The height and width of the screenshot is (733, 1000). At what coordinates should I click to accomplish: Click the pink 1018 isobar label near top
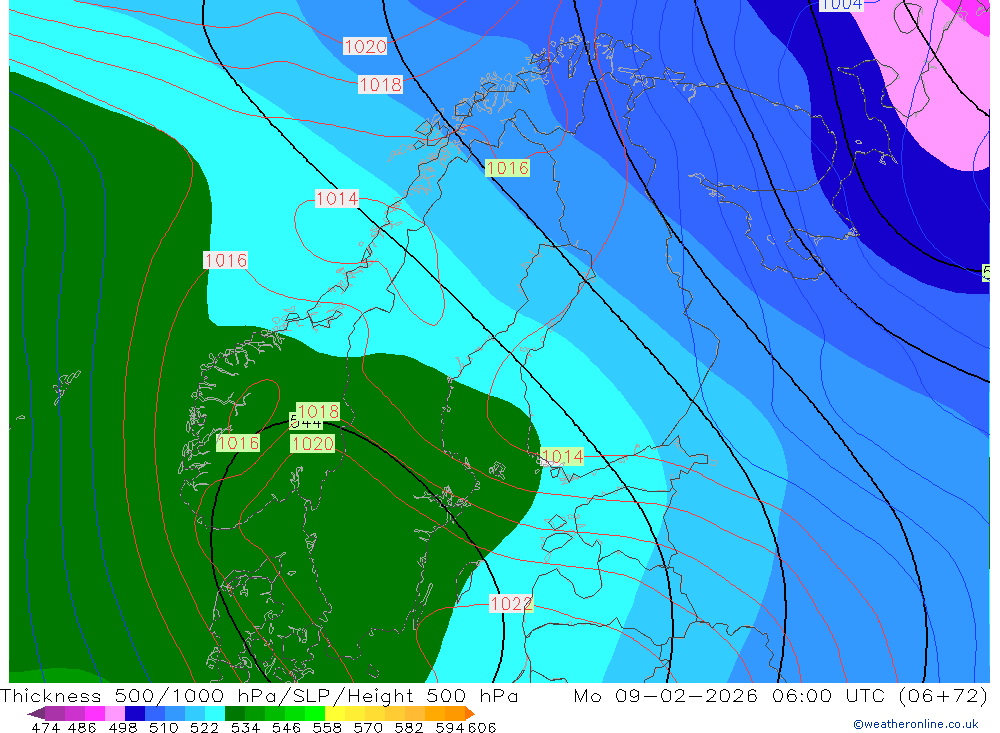(380, 84)
